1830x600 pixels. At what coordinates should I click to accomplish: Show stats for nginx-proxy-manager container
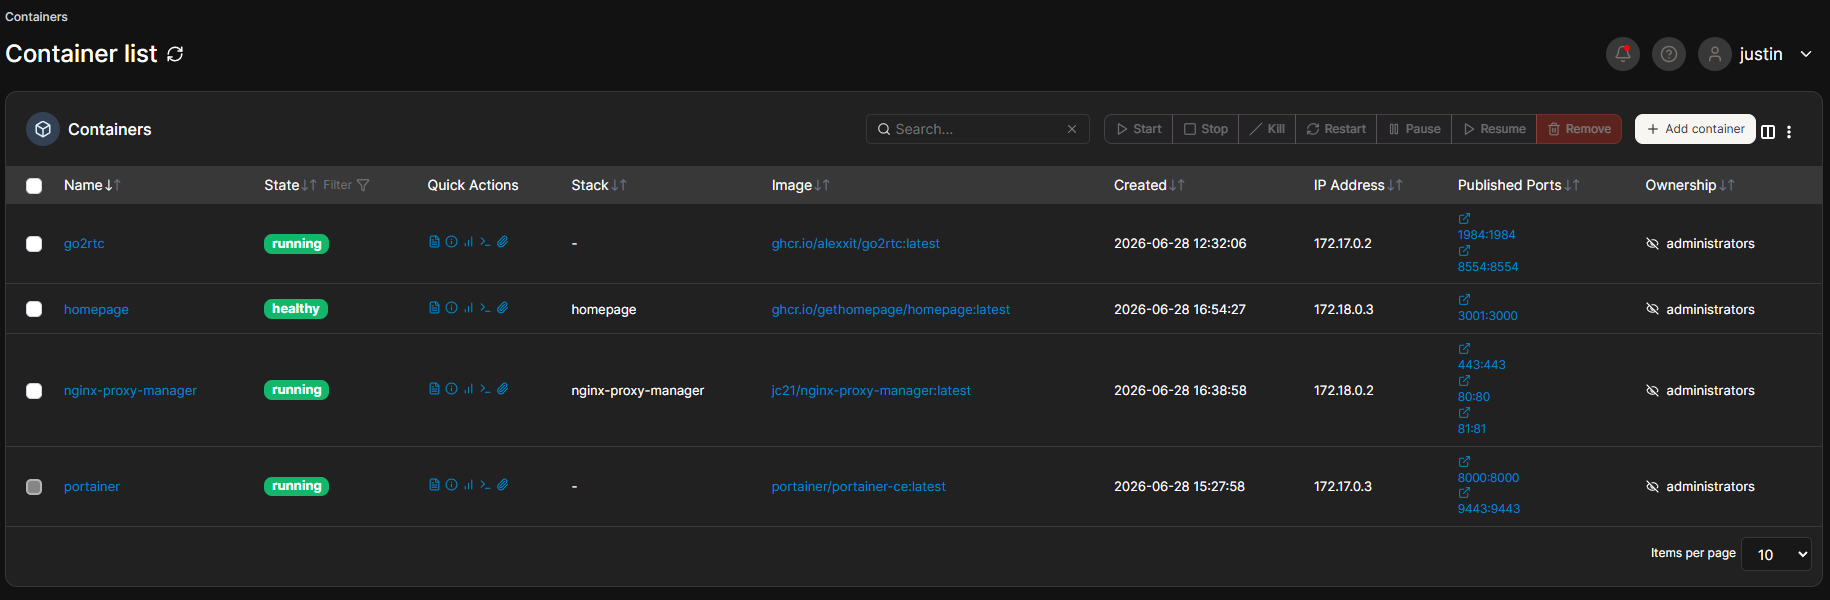coord(468,389)
